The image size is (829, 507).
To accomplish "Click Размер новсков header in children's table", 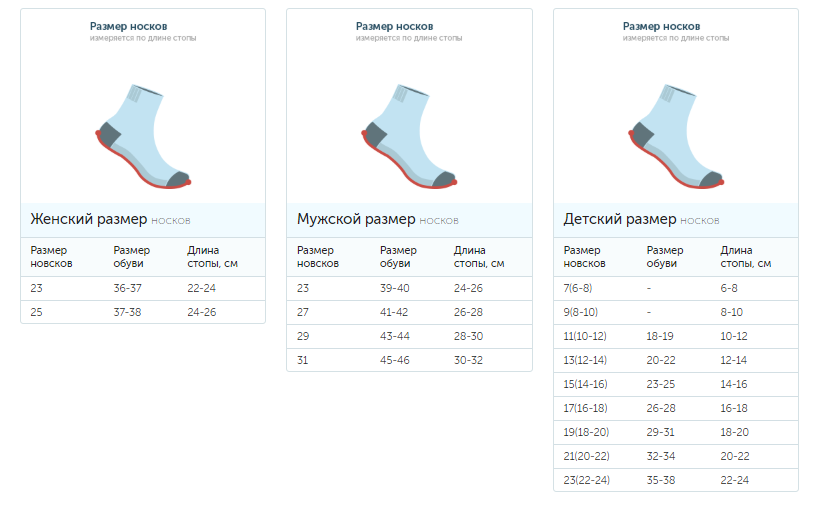I will click(585, 257).
